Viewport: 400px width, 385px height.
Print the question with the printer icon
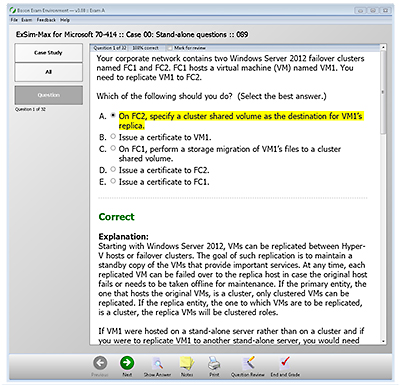point(214,363)
